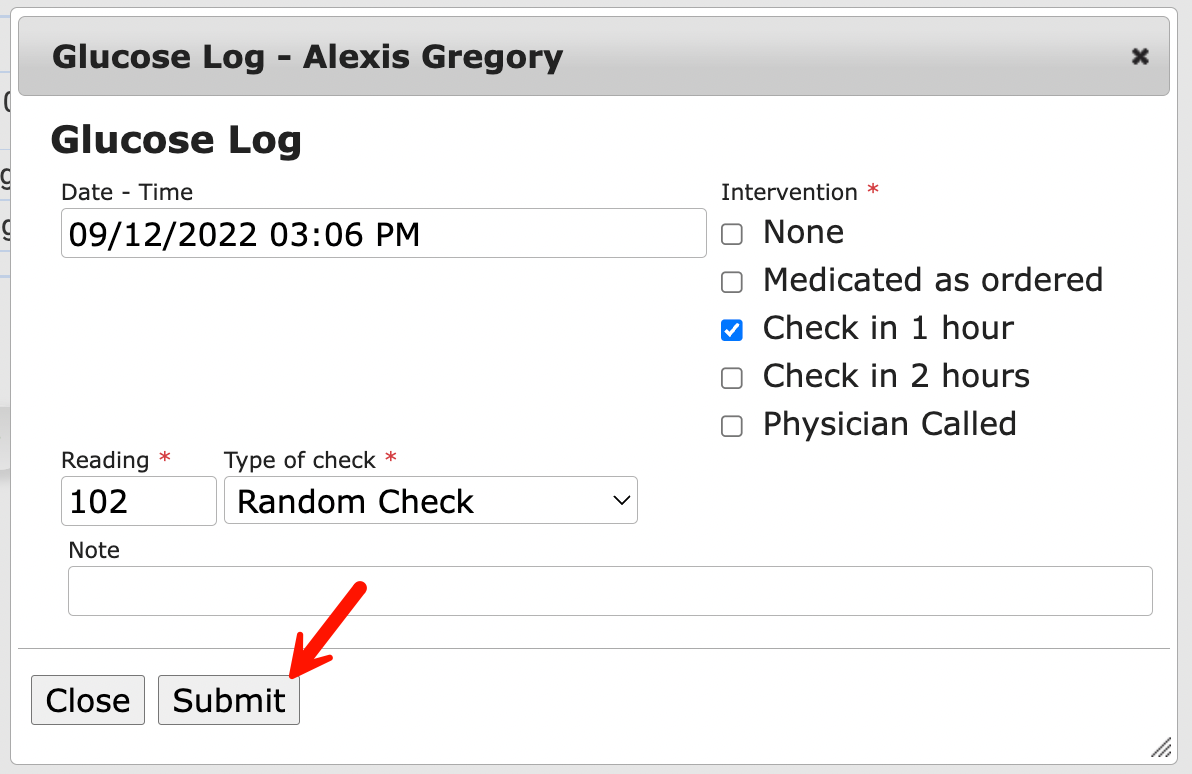
Task: Click into the Reading value field
Action: tap(138, 501)
